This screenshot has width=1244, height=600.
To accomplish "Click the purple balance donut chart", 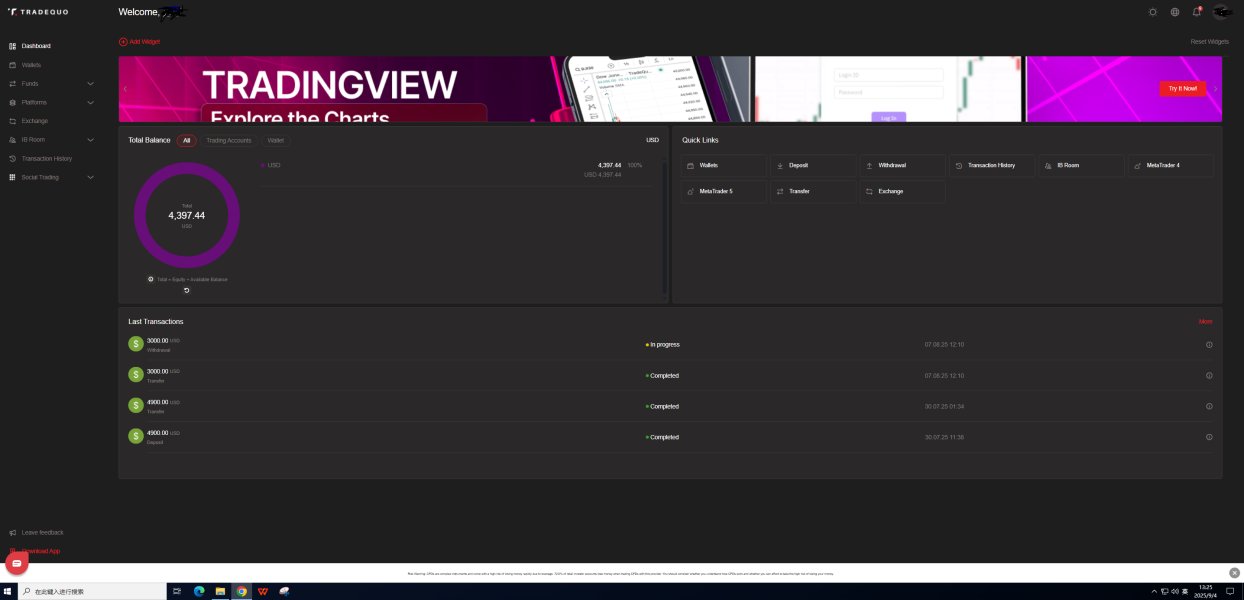I will coord(187,215).
